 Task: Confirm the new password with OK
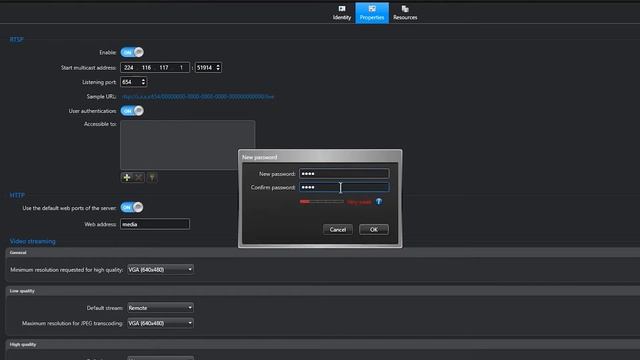(x=373, y=229)
